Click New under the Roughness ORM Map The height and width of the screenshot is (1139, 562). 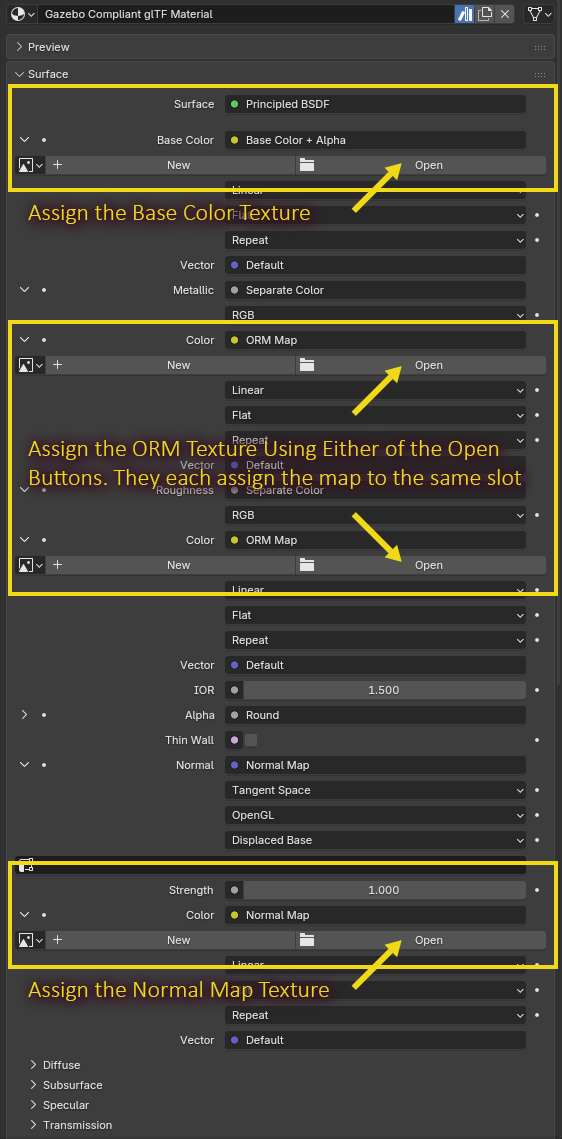pyautogui.click(x=171, y=564)
